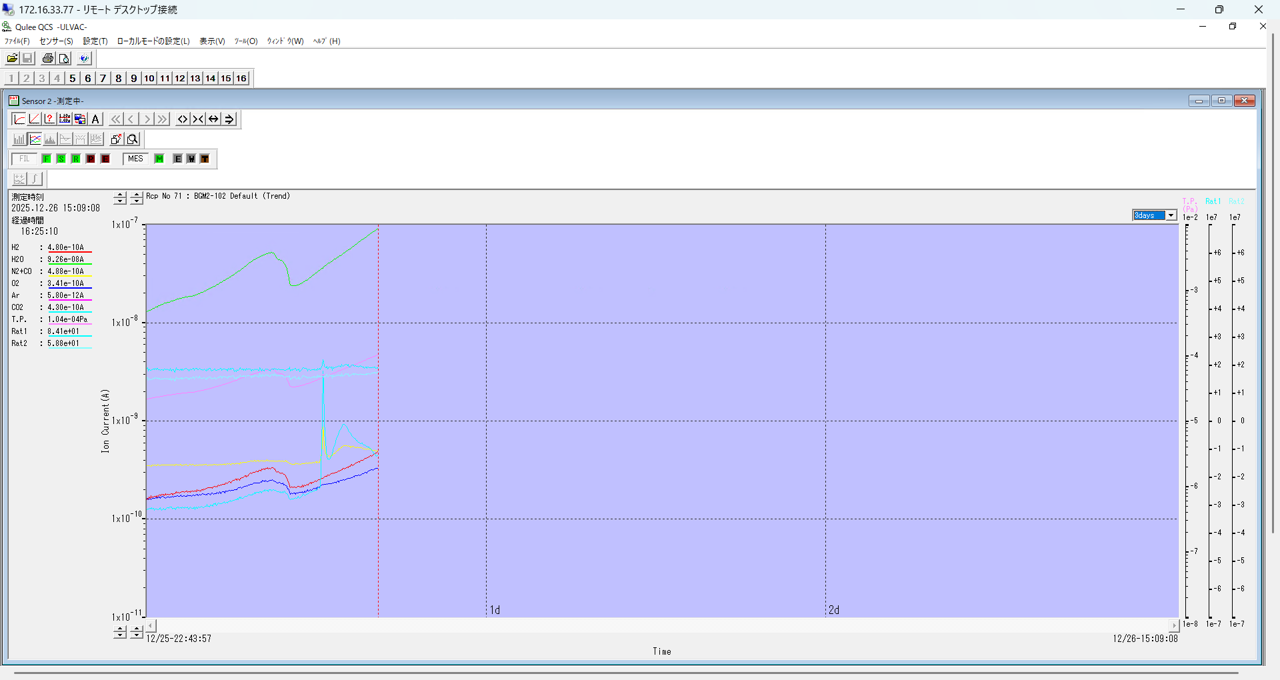Select the filled spectrum peaks graph icon

[x=50, y=139]
